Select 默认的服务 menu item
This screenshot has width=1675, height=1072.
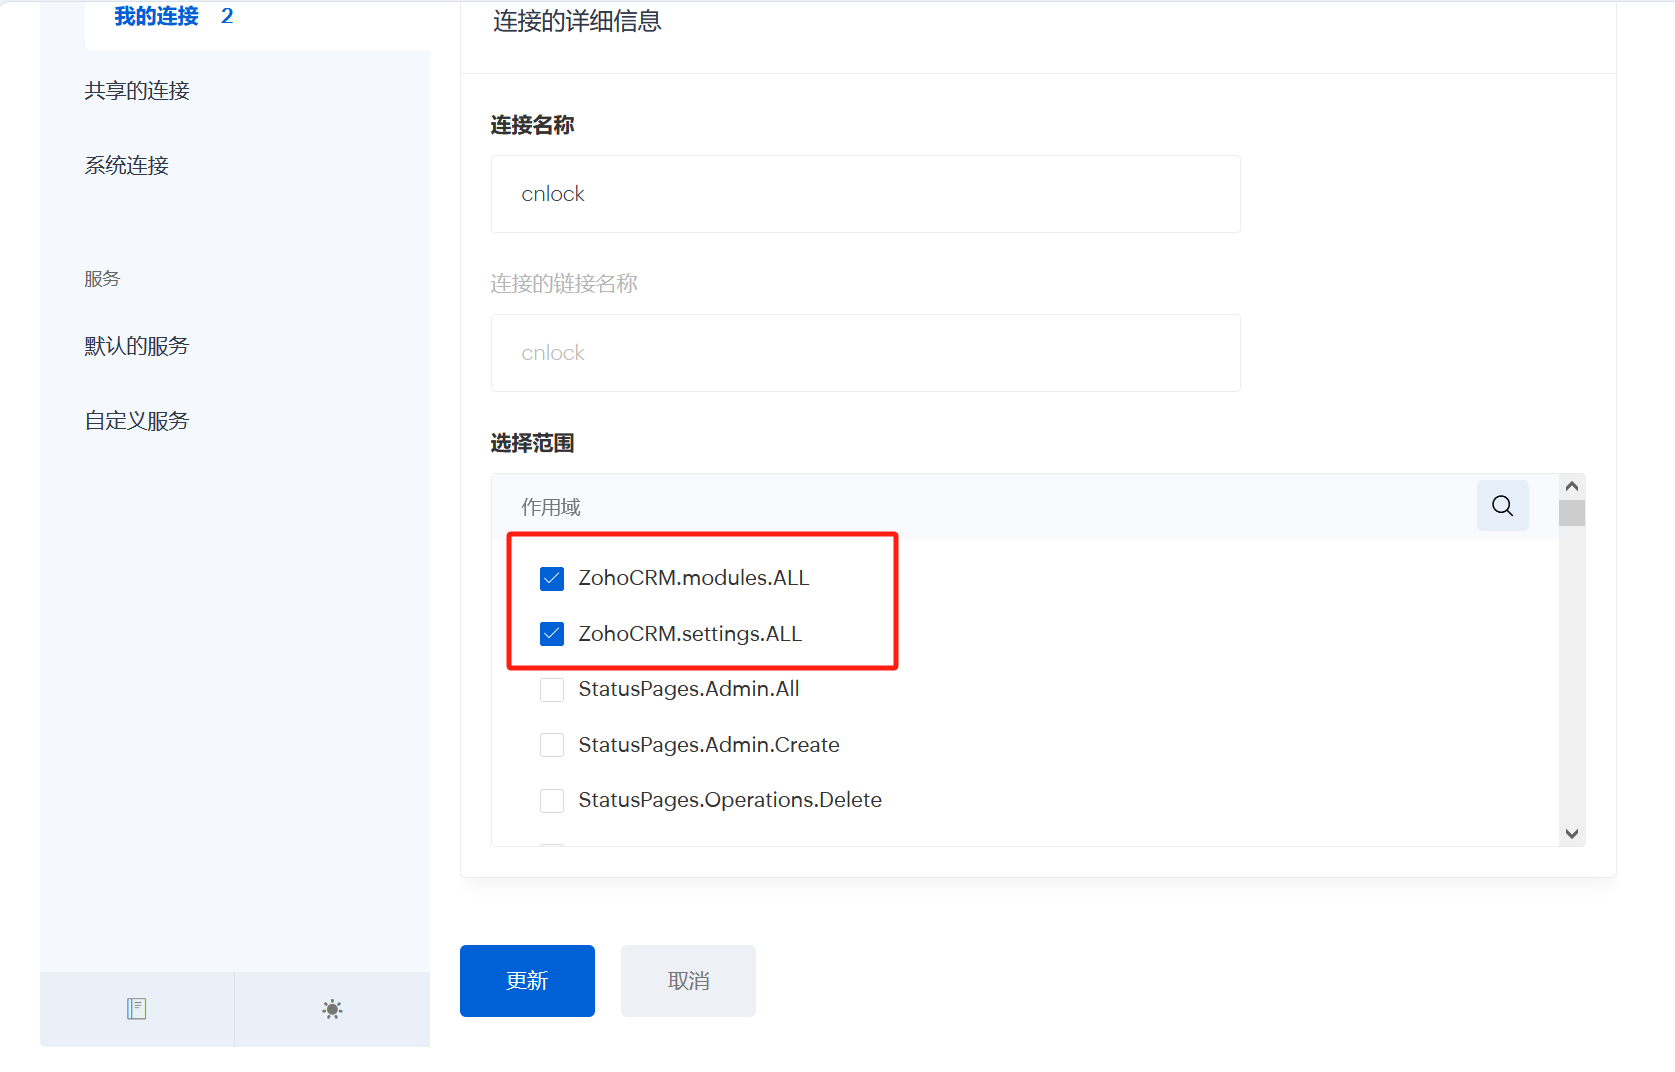(x=137, y=346)
